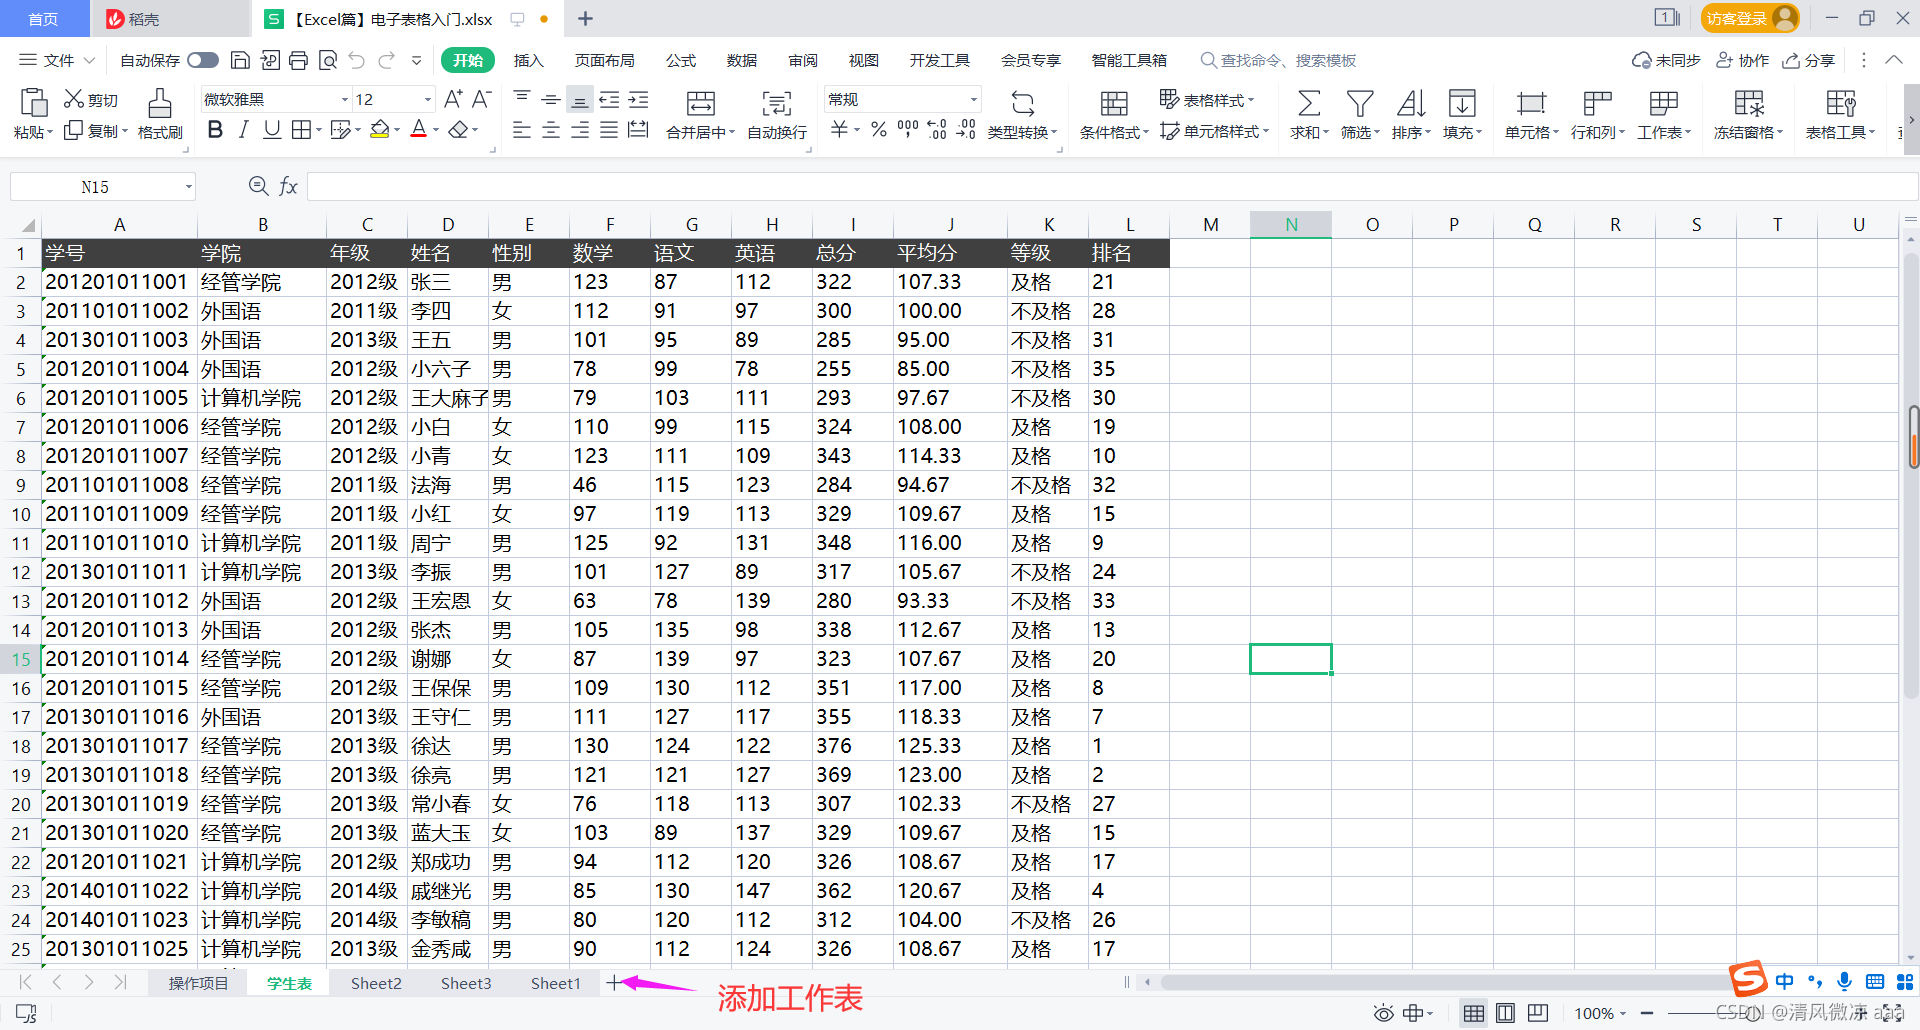
Task: Toggle center text alignment
Action: pos(551,130)
